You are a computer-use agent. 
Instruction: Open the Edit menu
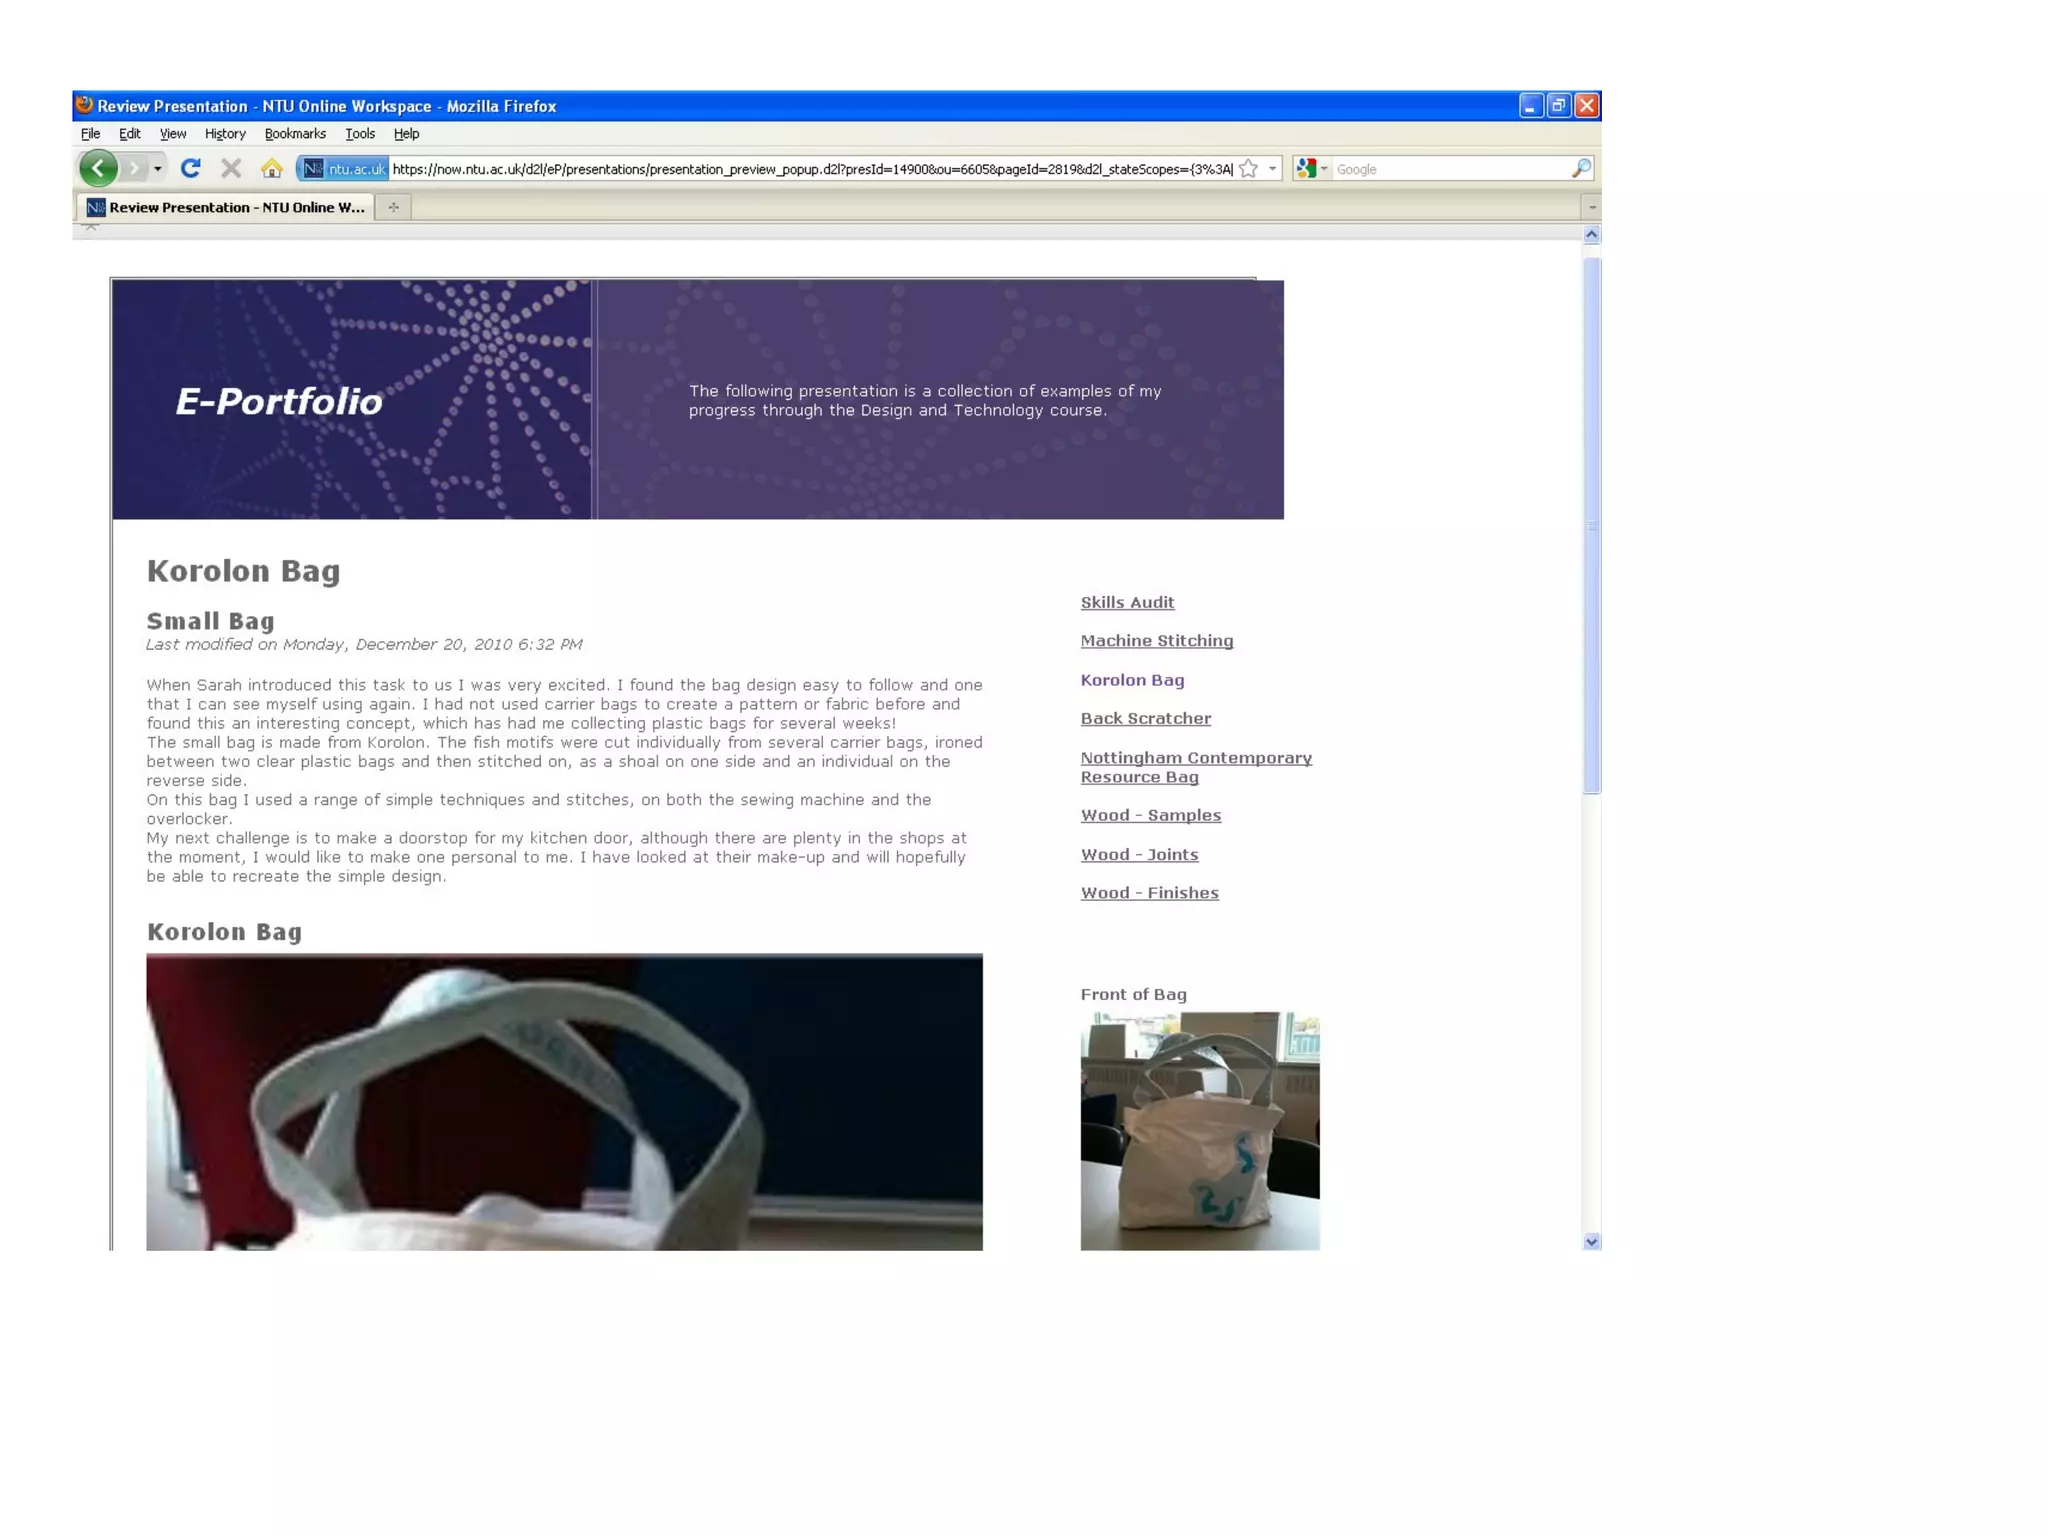[x=130, y=133]
